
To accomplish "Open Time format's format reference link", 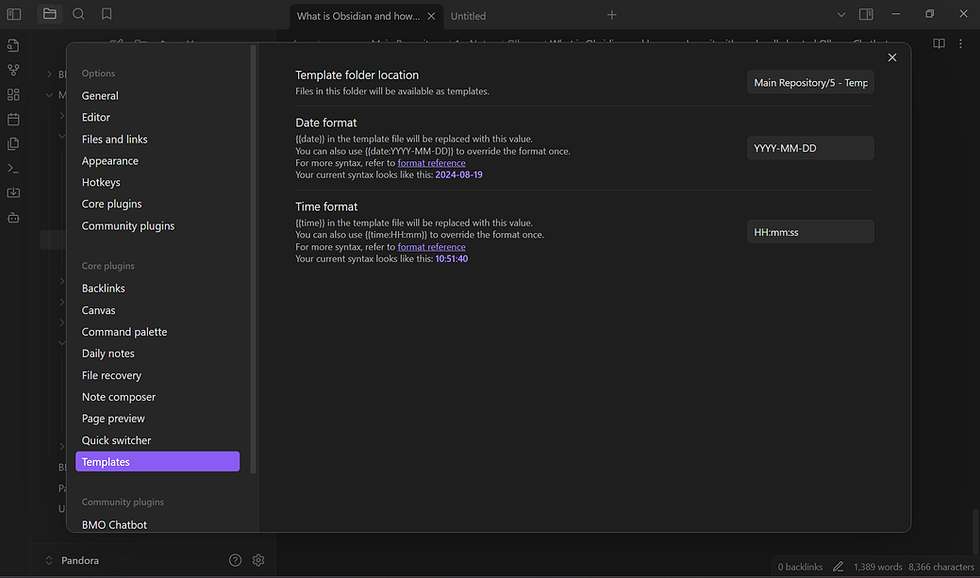I will (x=431, y=247).
